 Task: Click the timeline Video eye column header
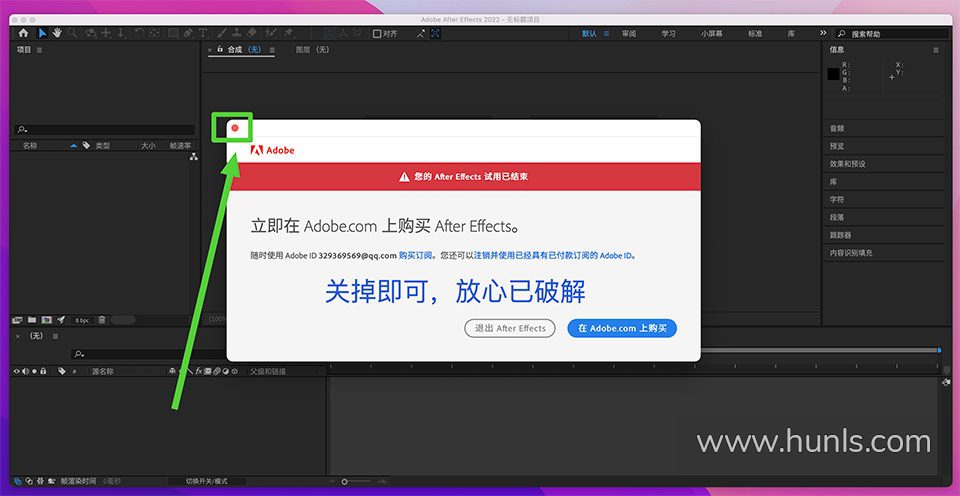pyautogui.click(x=17, y=371)
